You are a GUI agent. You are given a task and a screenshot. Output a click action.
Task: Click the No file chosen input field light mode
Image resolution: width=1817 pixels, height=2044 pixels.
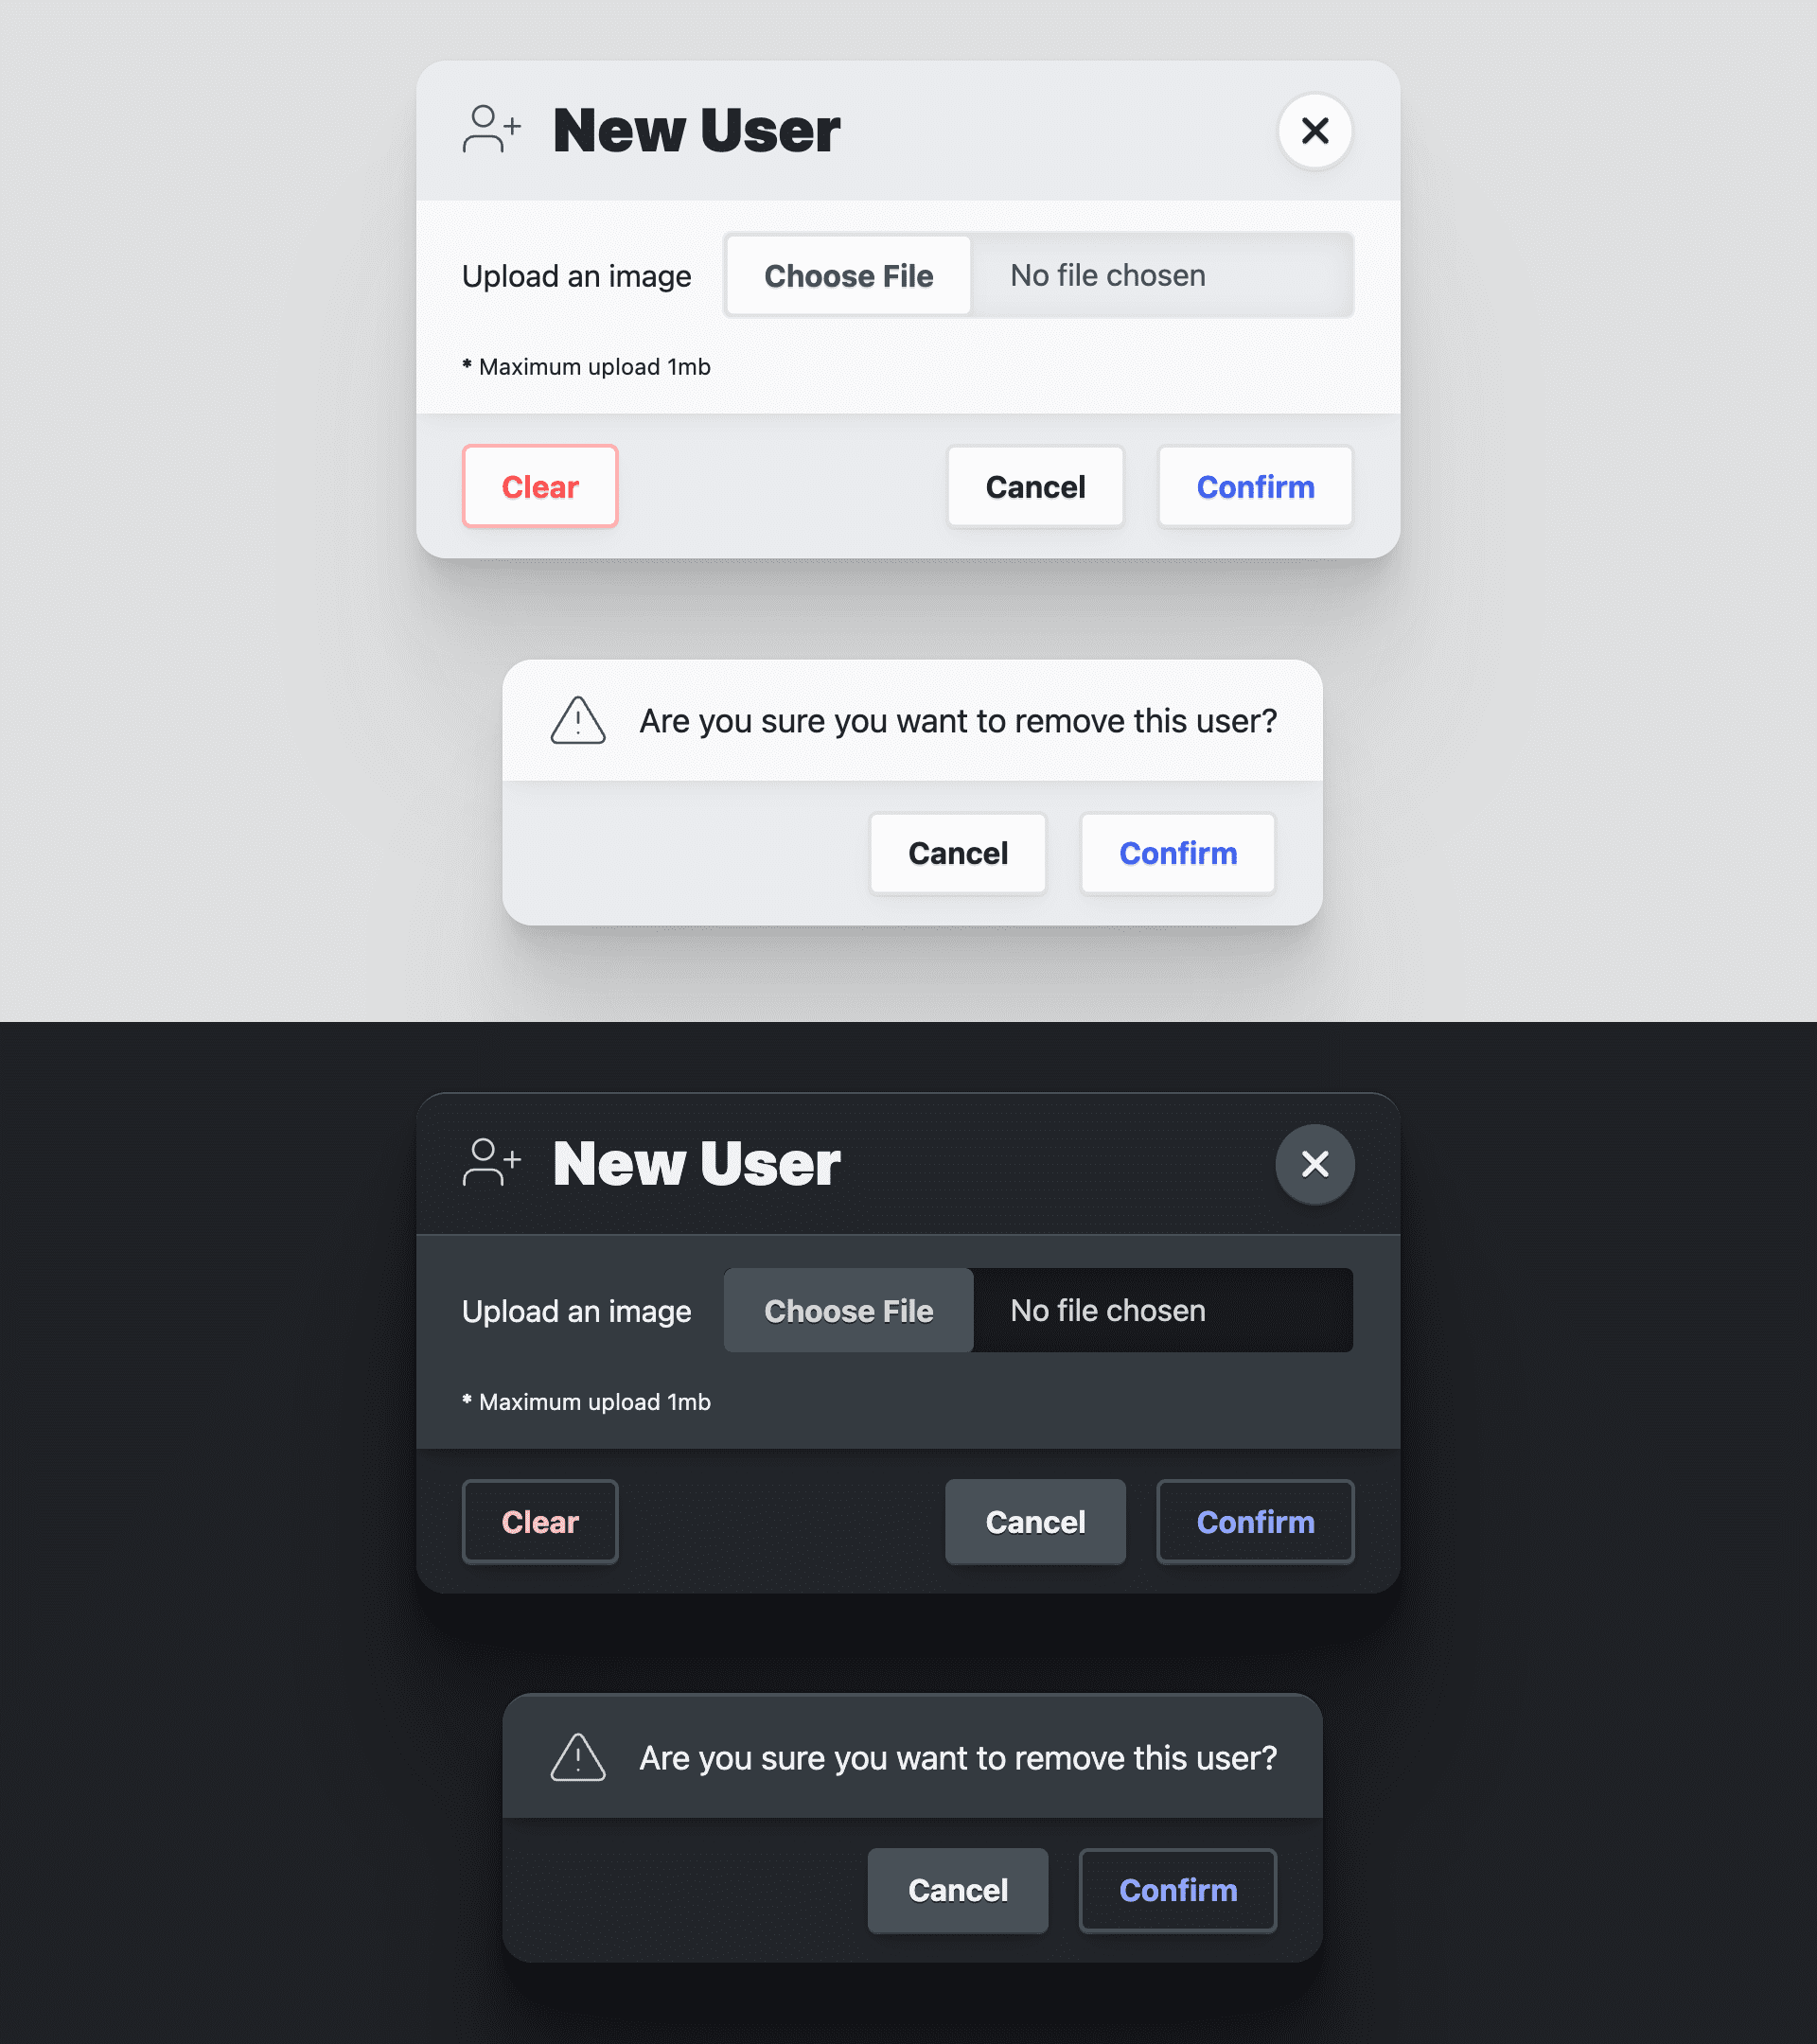tap(1159, 275)
